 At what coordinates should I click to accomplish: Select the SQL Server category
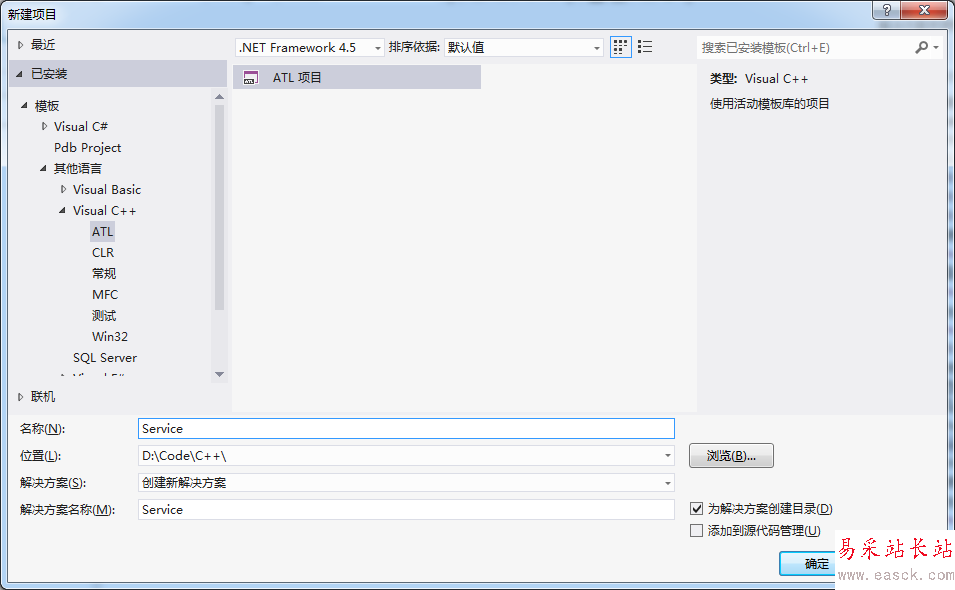[105, 357]
